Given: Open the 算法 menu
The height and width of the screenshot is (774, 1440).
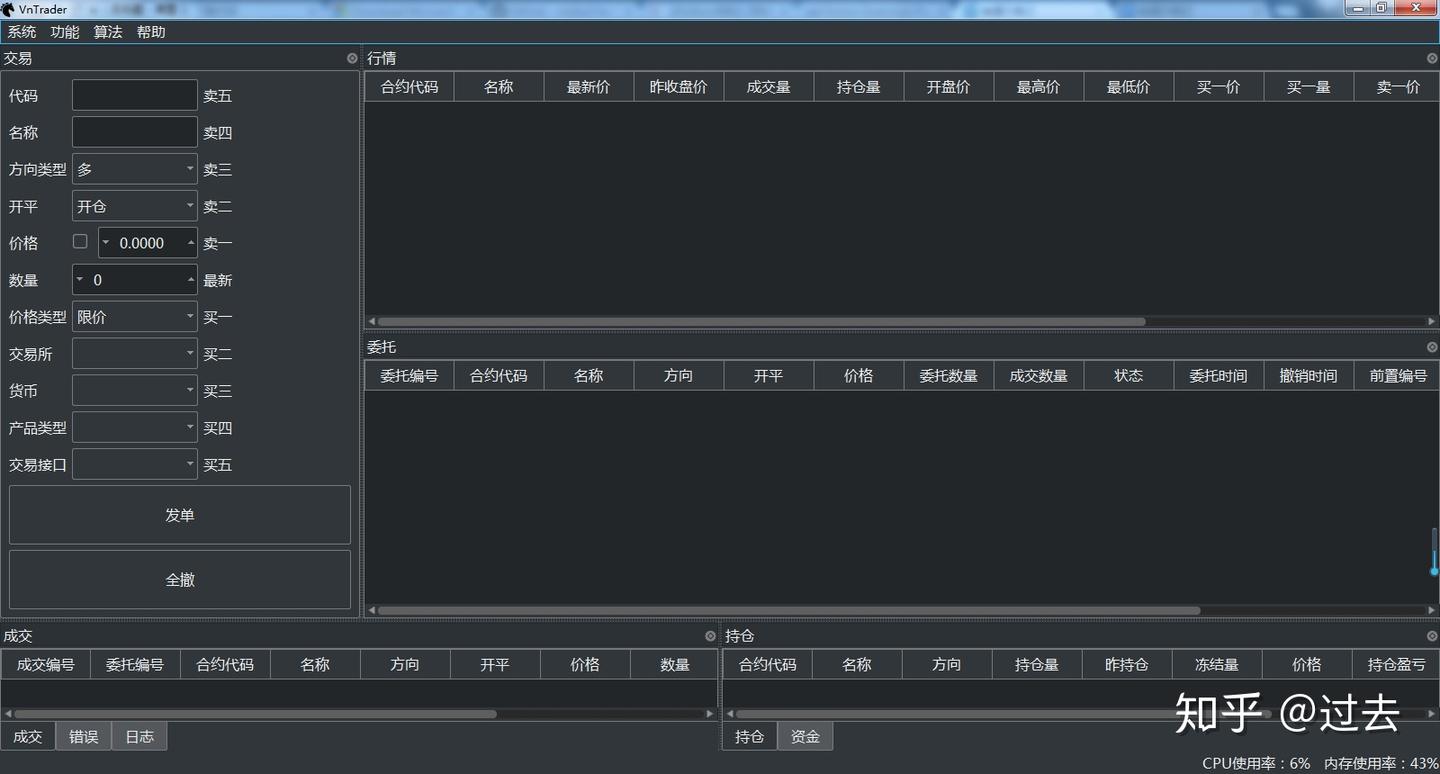Looking at the screenshot, I should [x=108, y=31].
